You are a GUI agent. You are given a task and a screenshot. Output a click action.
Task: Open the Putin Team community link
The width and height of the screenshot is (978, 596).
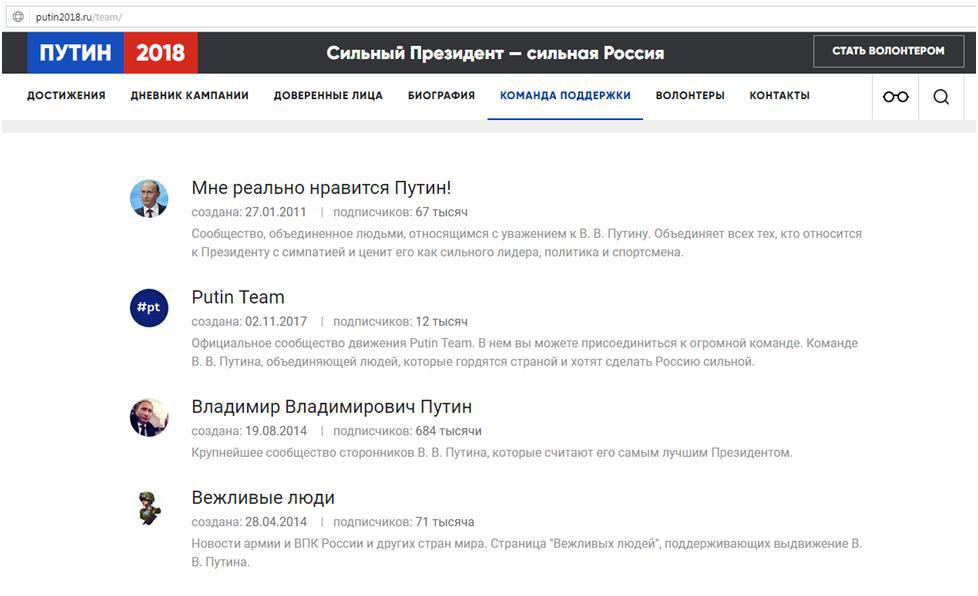[238, 297]
